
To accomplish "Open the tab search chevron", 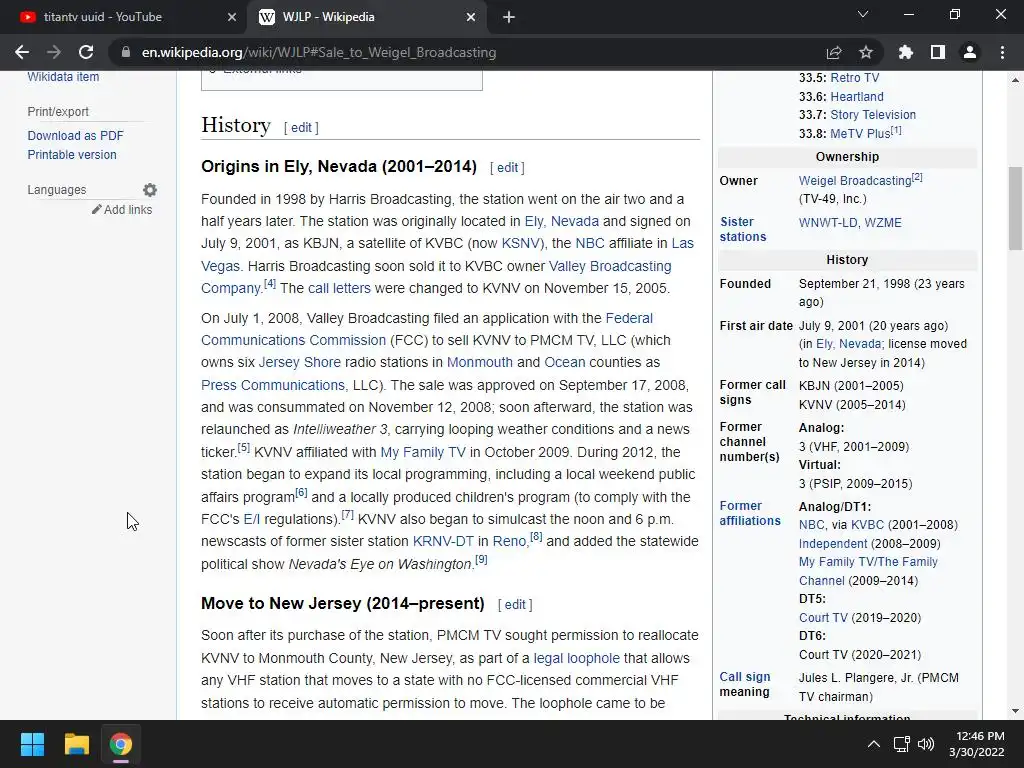I will coord(863,14).
